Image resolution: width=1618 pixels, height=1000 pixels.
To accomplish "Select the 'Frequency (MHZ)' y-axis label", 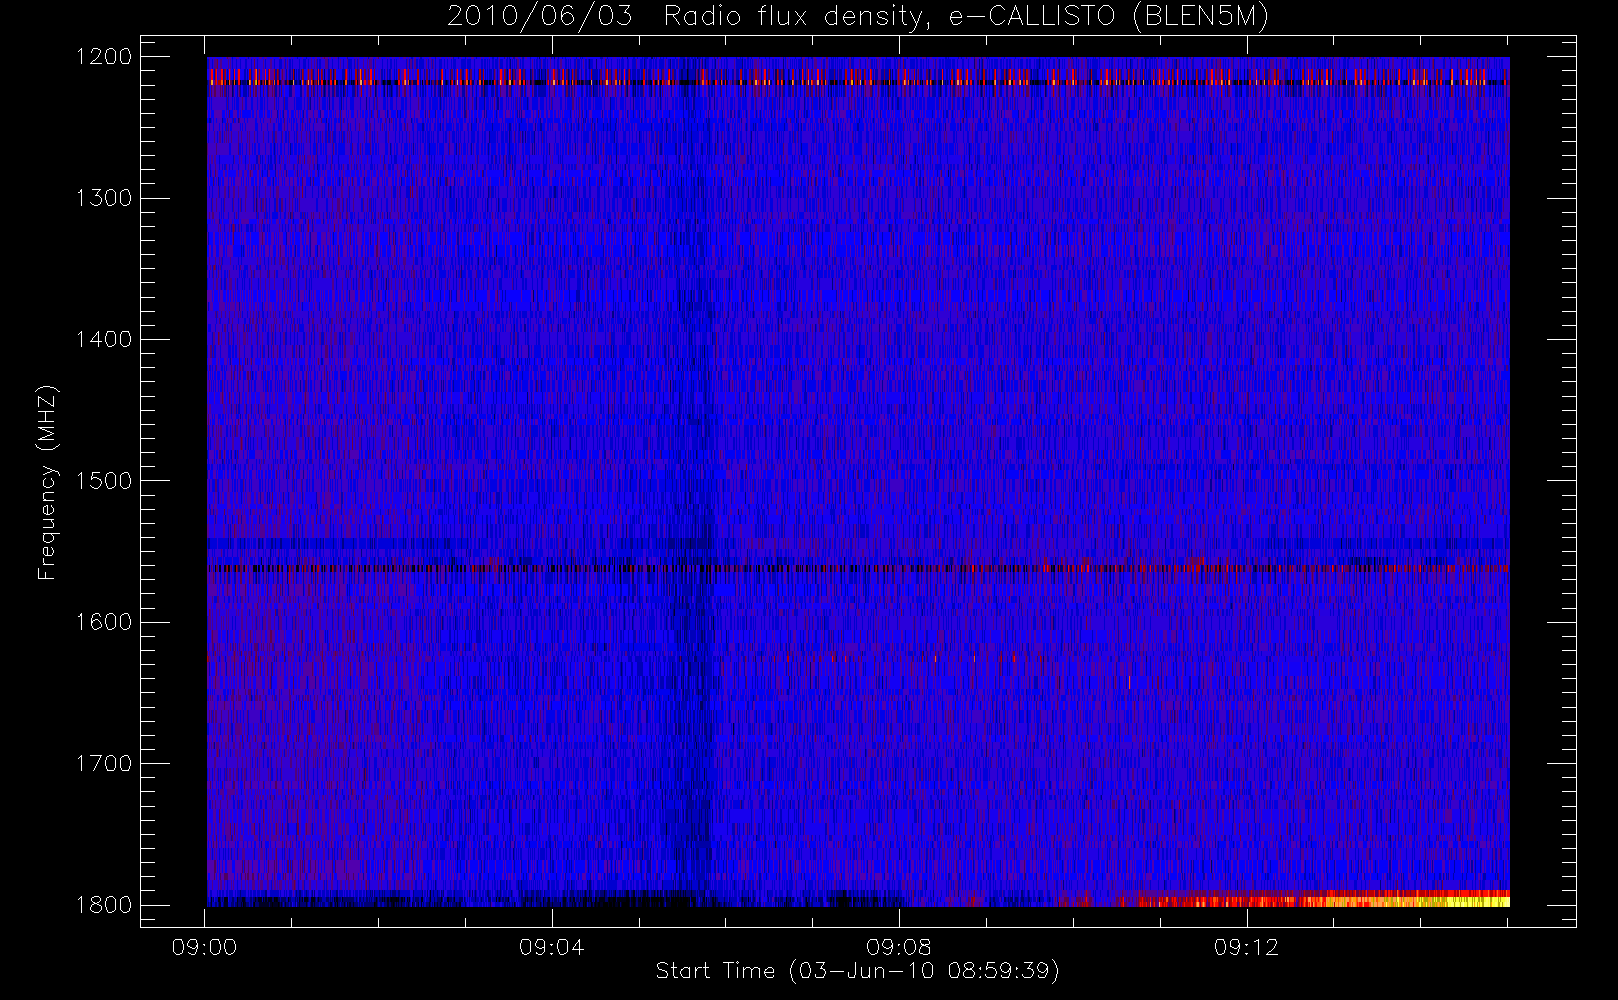I will (47, 482).
